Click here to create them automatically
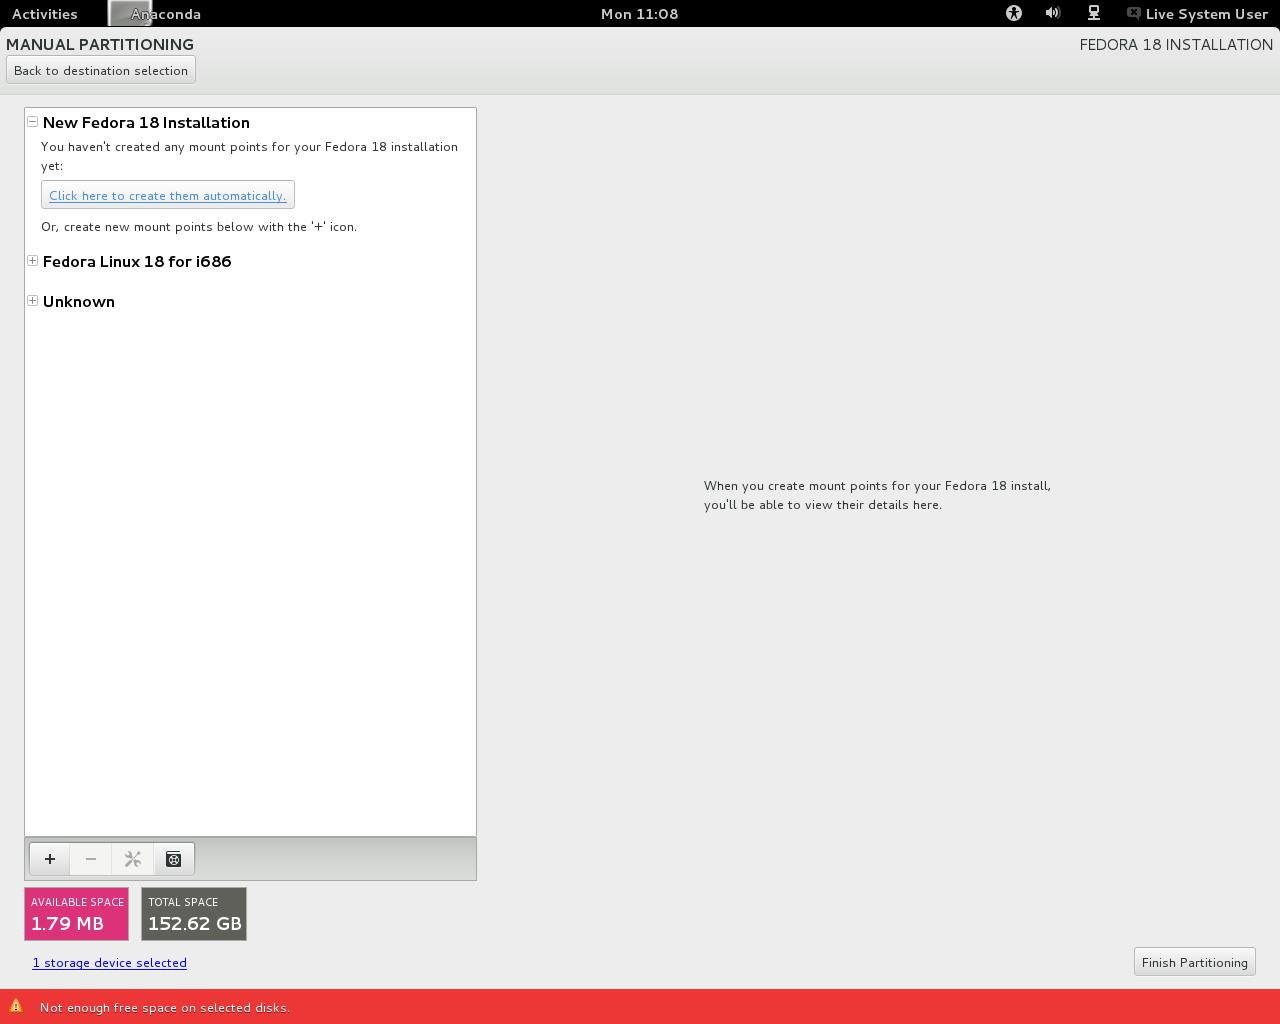The height and width of the screenshot is (1024, 1280). pos(168,195)
